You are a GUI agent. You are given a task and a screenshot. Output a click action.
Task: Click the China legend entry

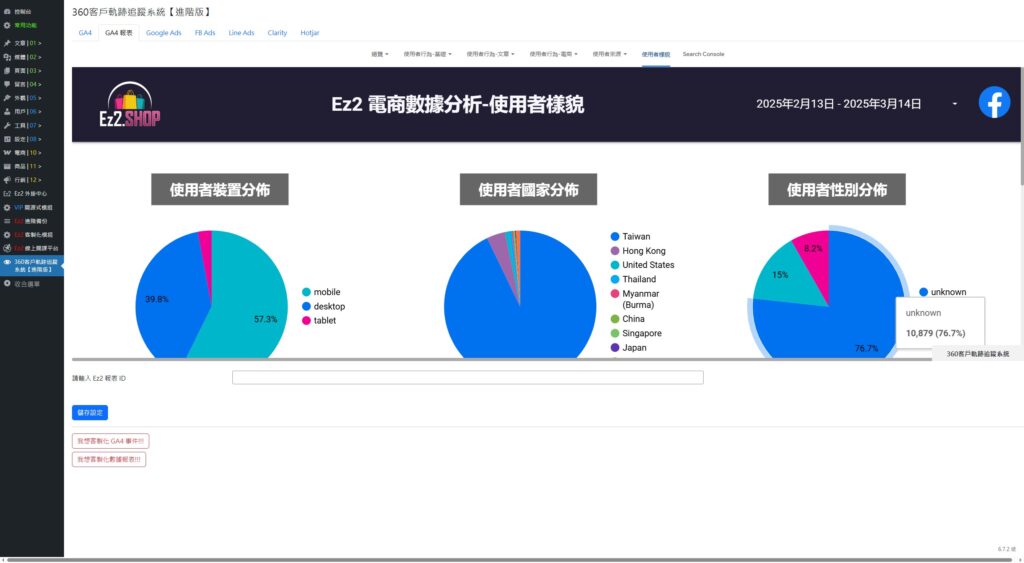(627, 319)
